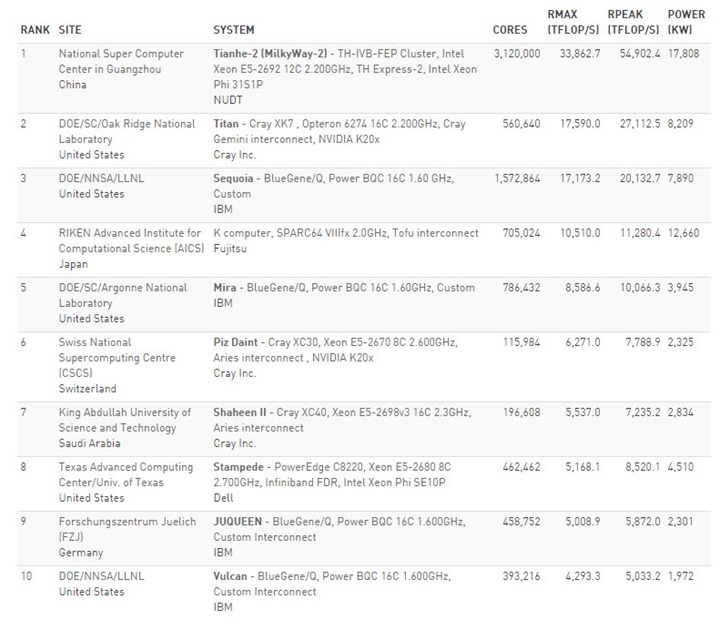This screenshot has height=620, width=720.
Task: Open the Titan system entry
Action: coord(226,124)
